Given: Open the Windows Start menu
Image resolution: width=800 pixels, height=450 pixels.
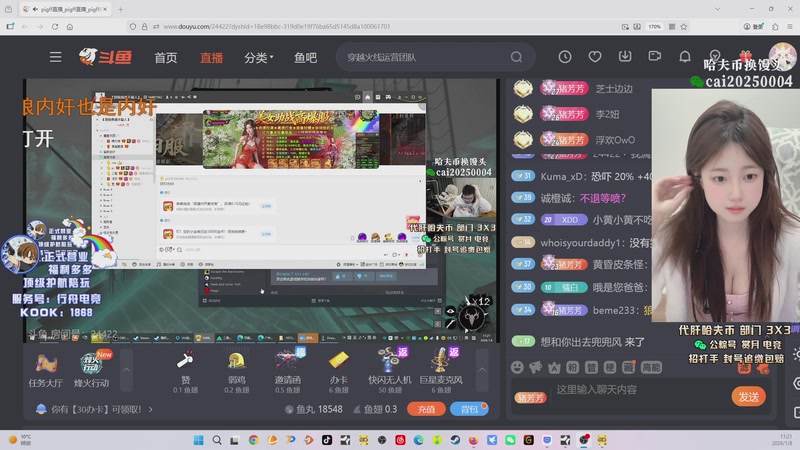Looking at the screenshot, I should (x=198, y=440).
